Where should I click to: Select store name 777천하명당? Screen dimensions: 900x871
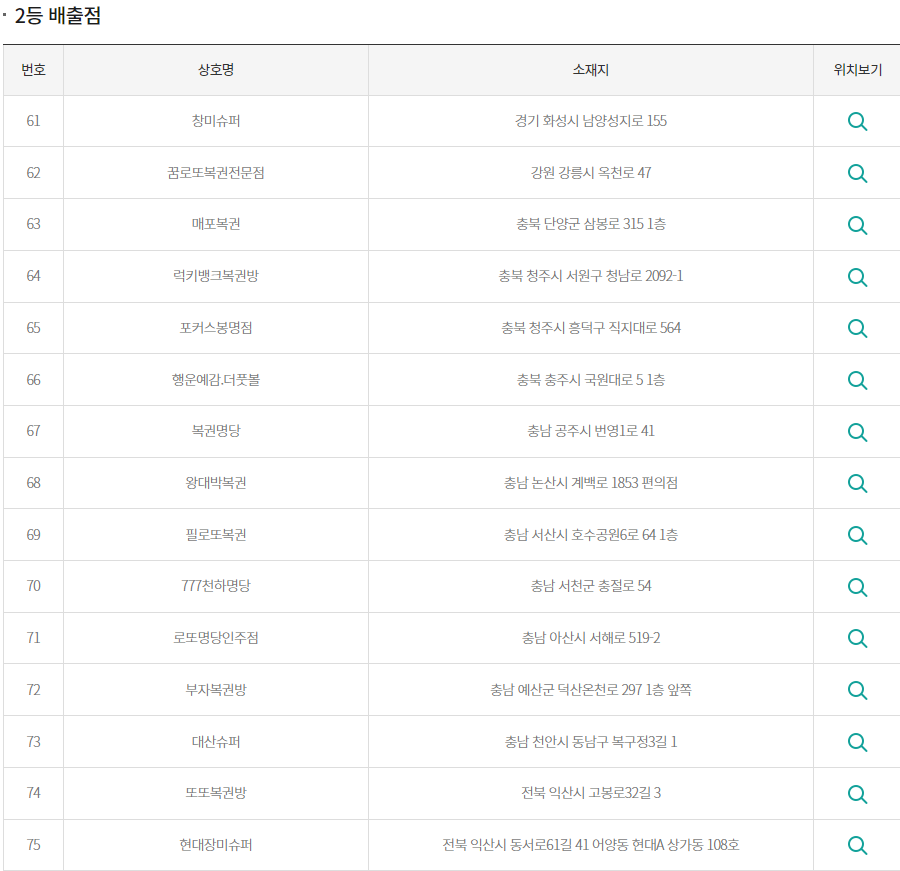216,586
